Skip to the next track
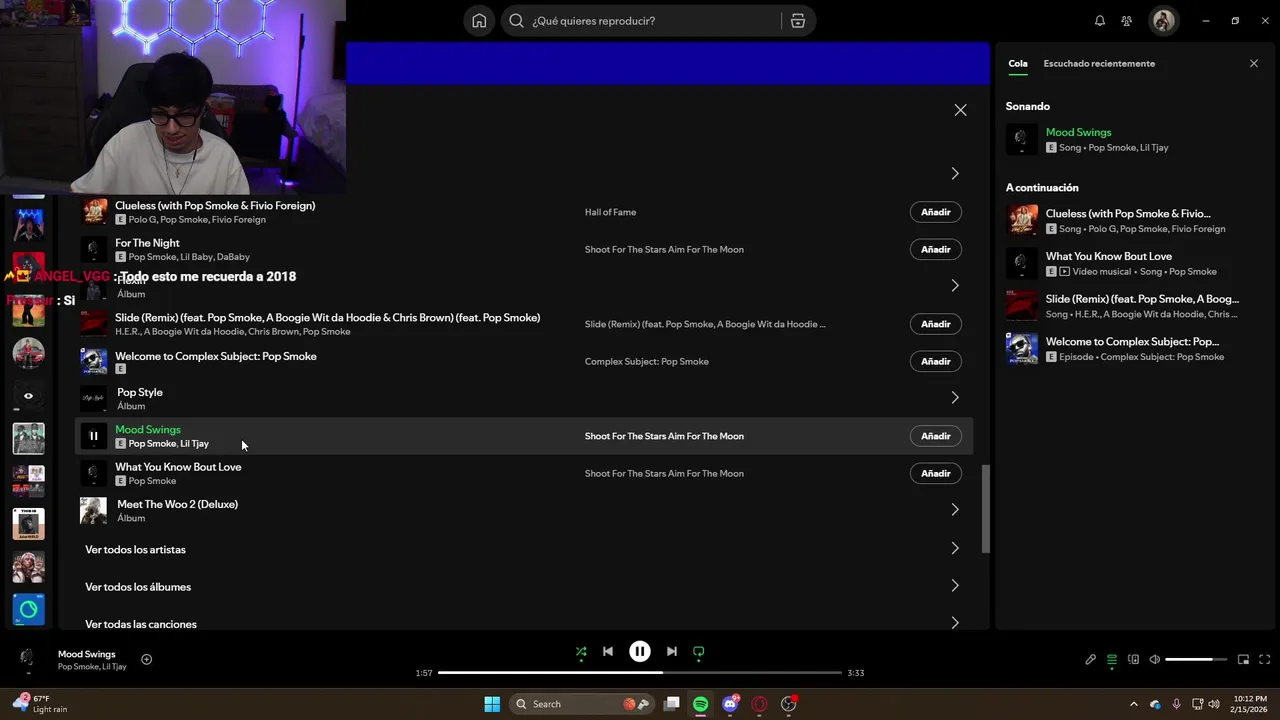This screenshot has width=1280, height=720. click(x=672, y=652)
